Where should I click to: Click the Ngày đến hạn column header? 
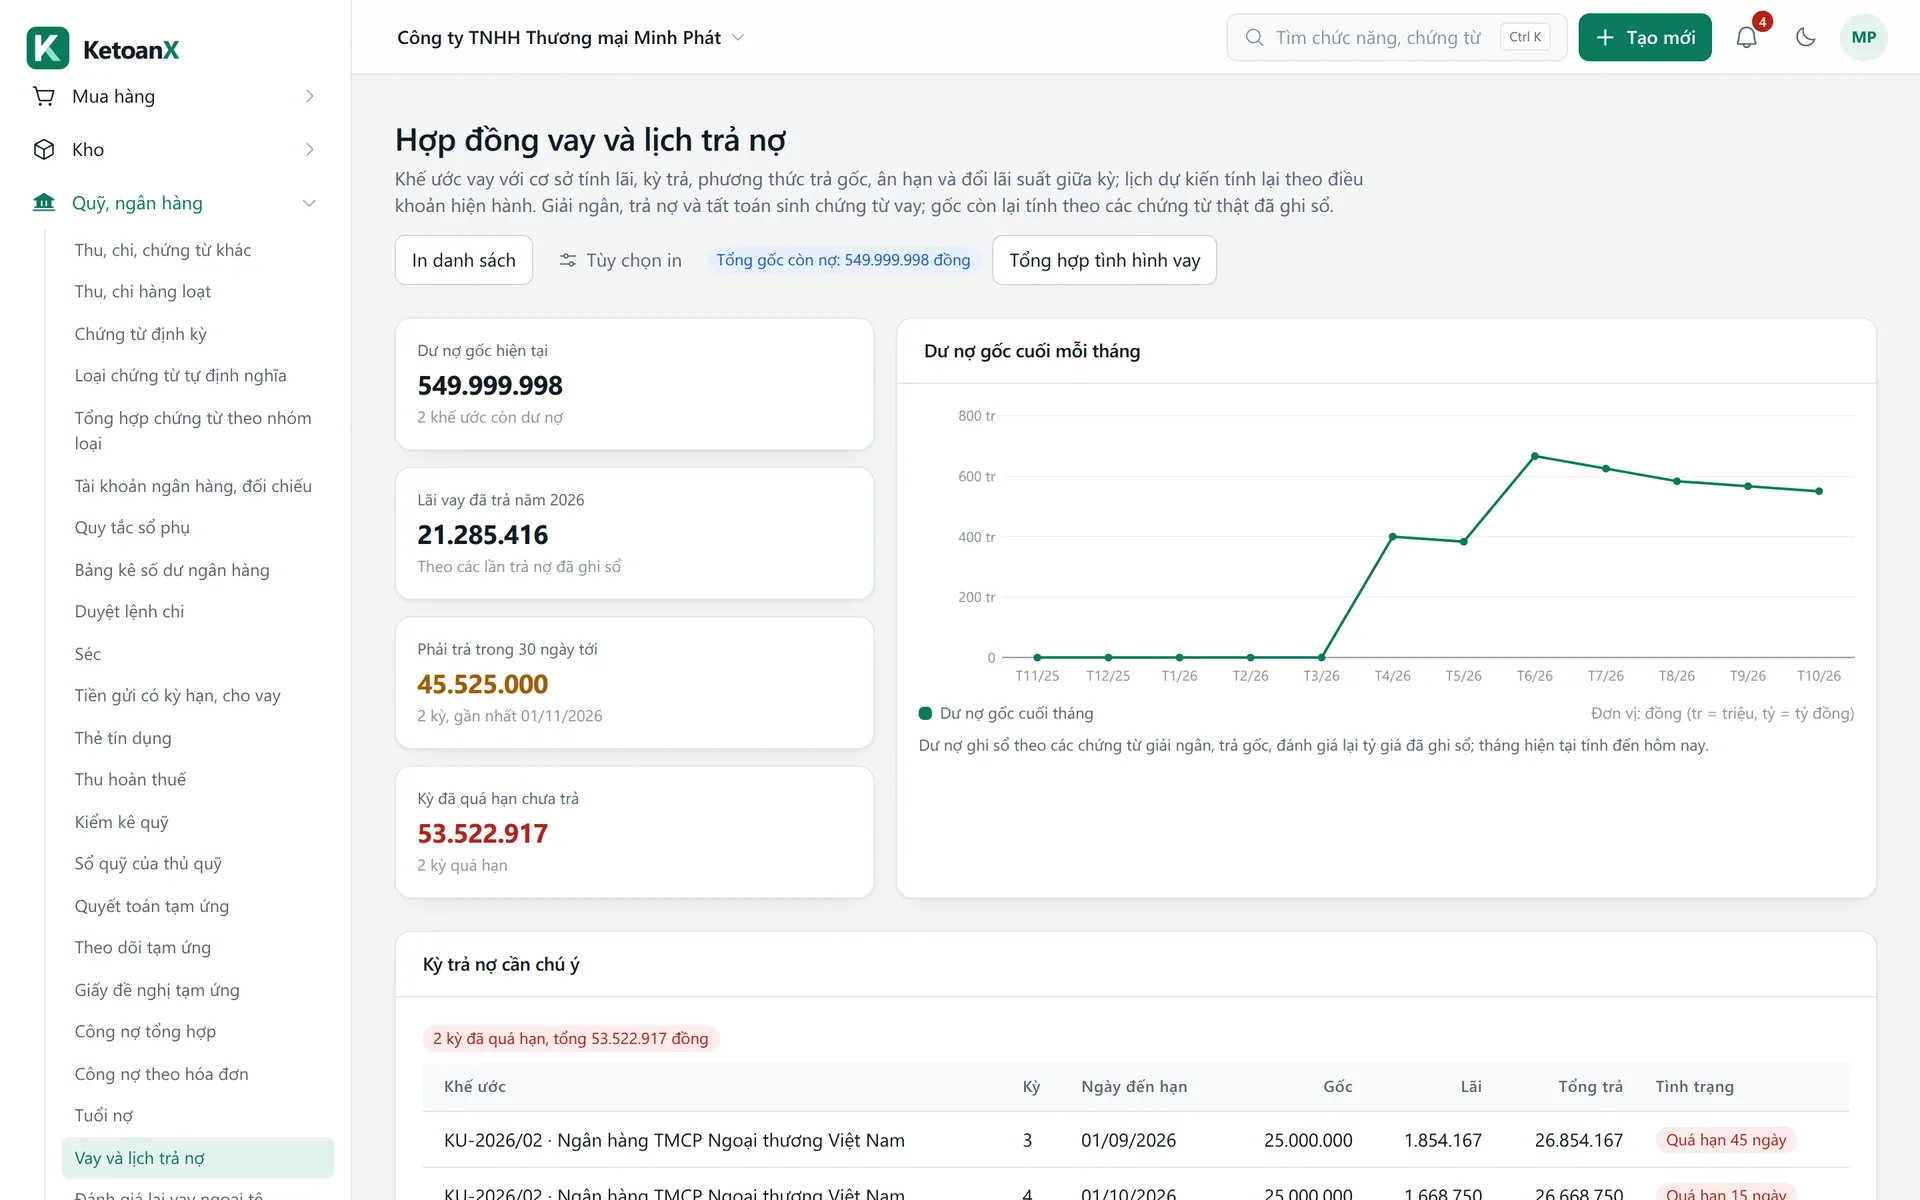1134,1086
